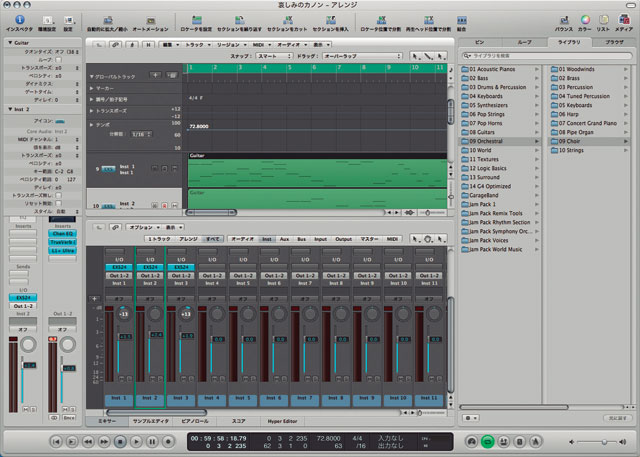Open the Track (トラック) local menu
640x457 pixels.
point(197,44)
